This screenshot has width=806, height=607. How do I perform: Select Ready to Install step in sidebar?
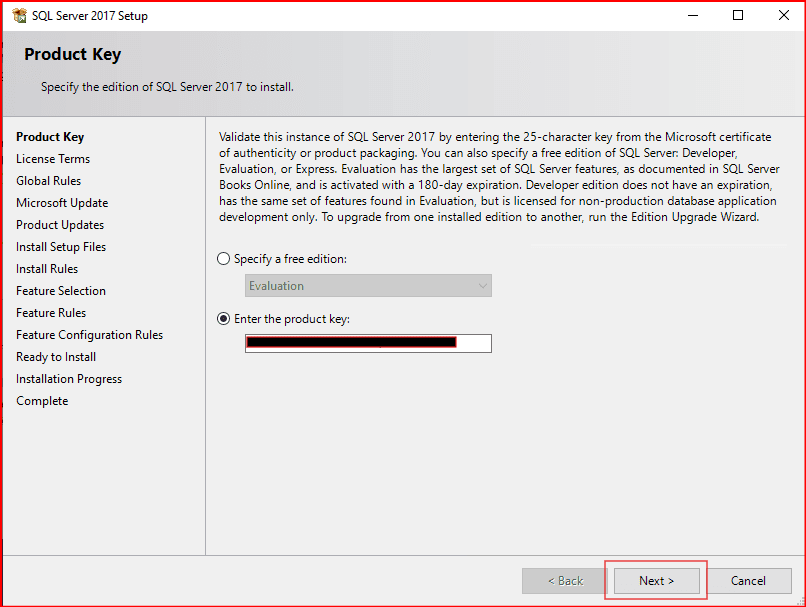click(x=56, y=357)
